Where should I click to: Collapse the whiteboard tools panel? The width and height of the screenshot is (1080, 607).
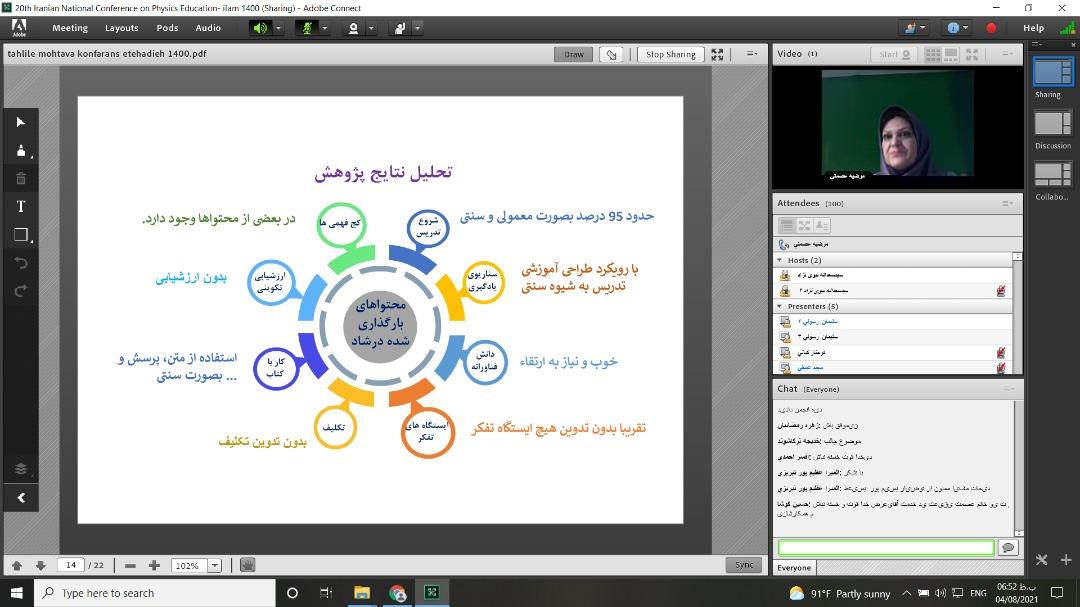(x=21, y=497)
